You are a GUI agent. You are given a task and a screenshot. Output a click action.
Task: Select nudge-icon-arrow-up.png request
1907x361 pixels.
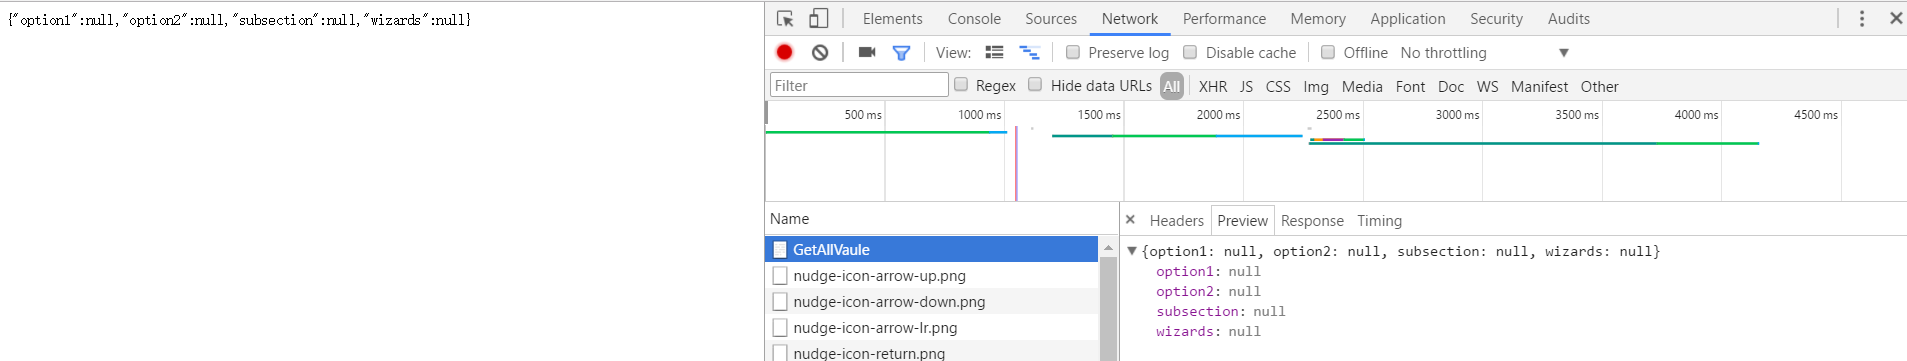click(x=931, y=275)
